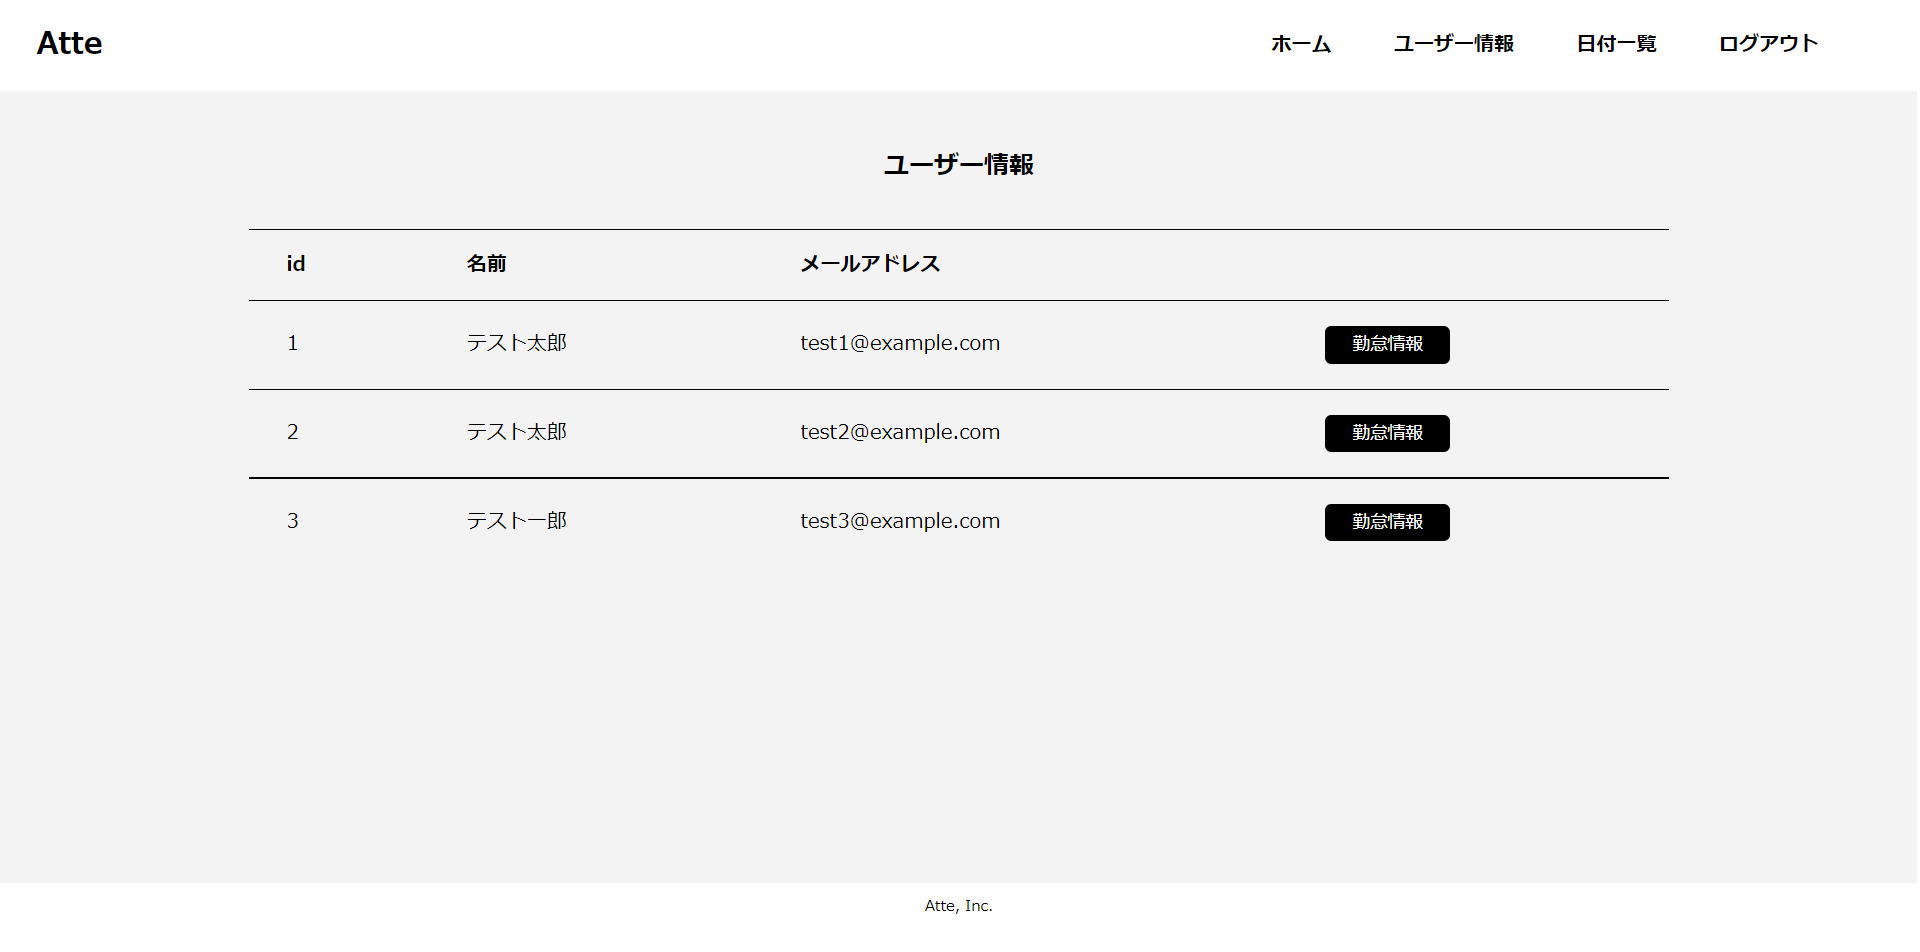Open 勤怠情報 for test2@example.com
Image resolution: width=1920 pixels, height=952 pixels.
1386,433
